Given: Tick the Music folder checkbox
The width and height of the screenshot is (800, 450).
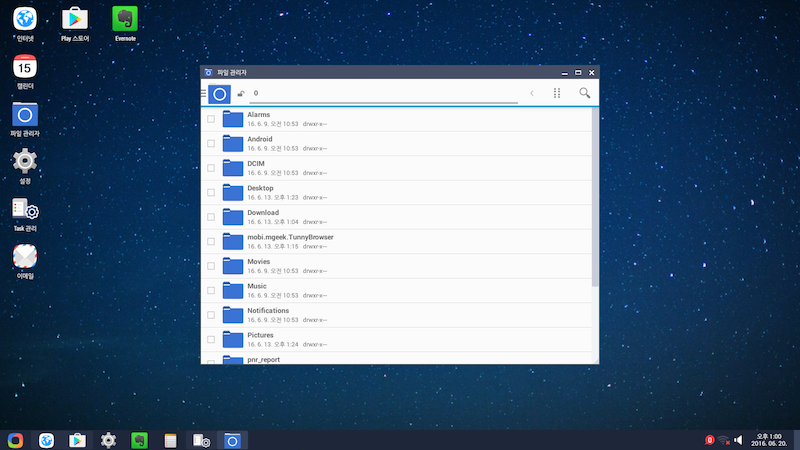Looking at the screenshot, I should [211, 290].
